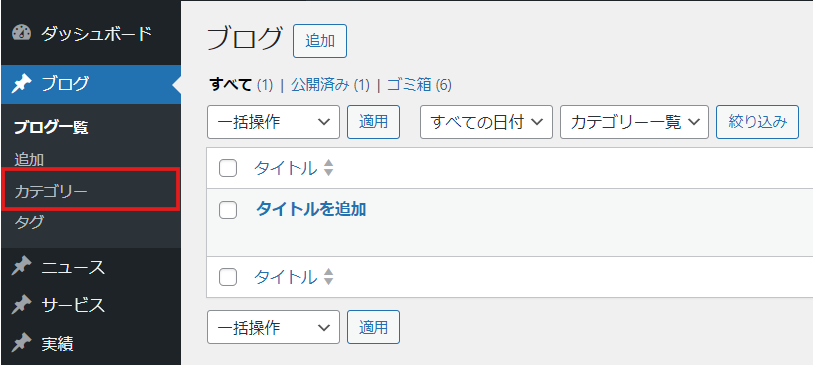Viewport: 813px width, 365px height.
Task: Open the すべての日付 date filter dropdown
Action: pos(486,122)
